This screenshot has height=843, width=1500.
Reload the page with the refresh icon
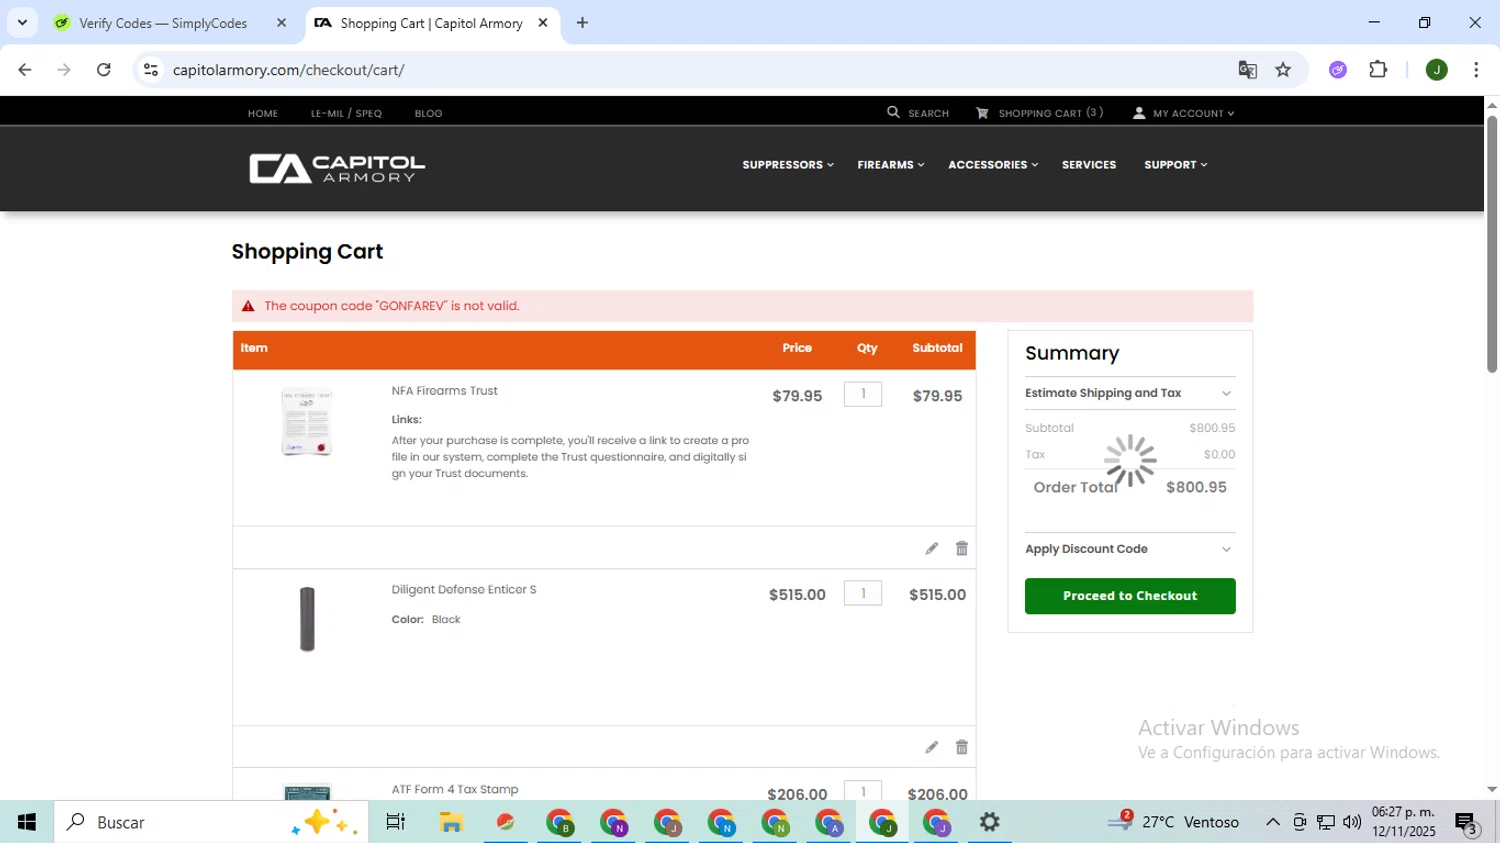104,70
